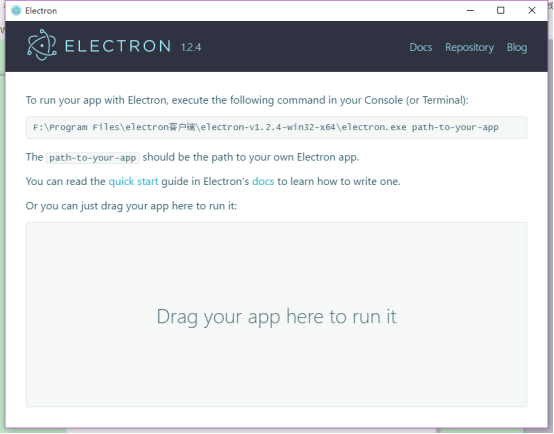Close the Electron window
554x434 pixels.
click(531, 11)
